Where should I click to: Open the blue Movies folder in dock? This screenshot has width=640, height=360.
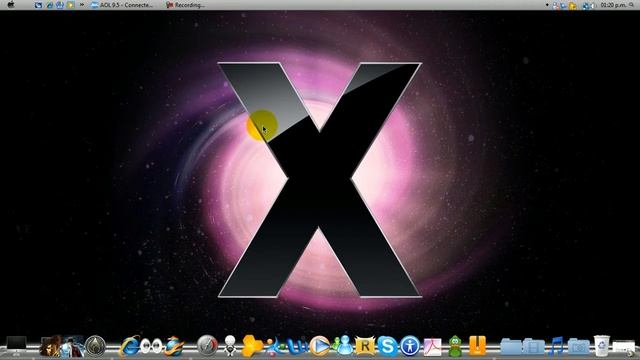pos(533,347)
